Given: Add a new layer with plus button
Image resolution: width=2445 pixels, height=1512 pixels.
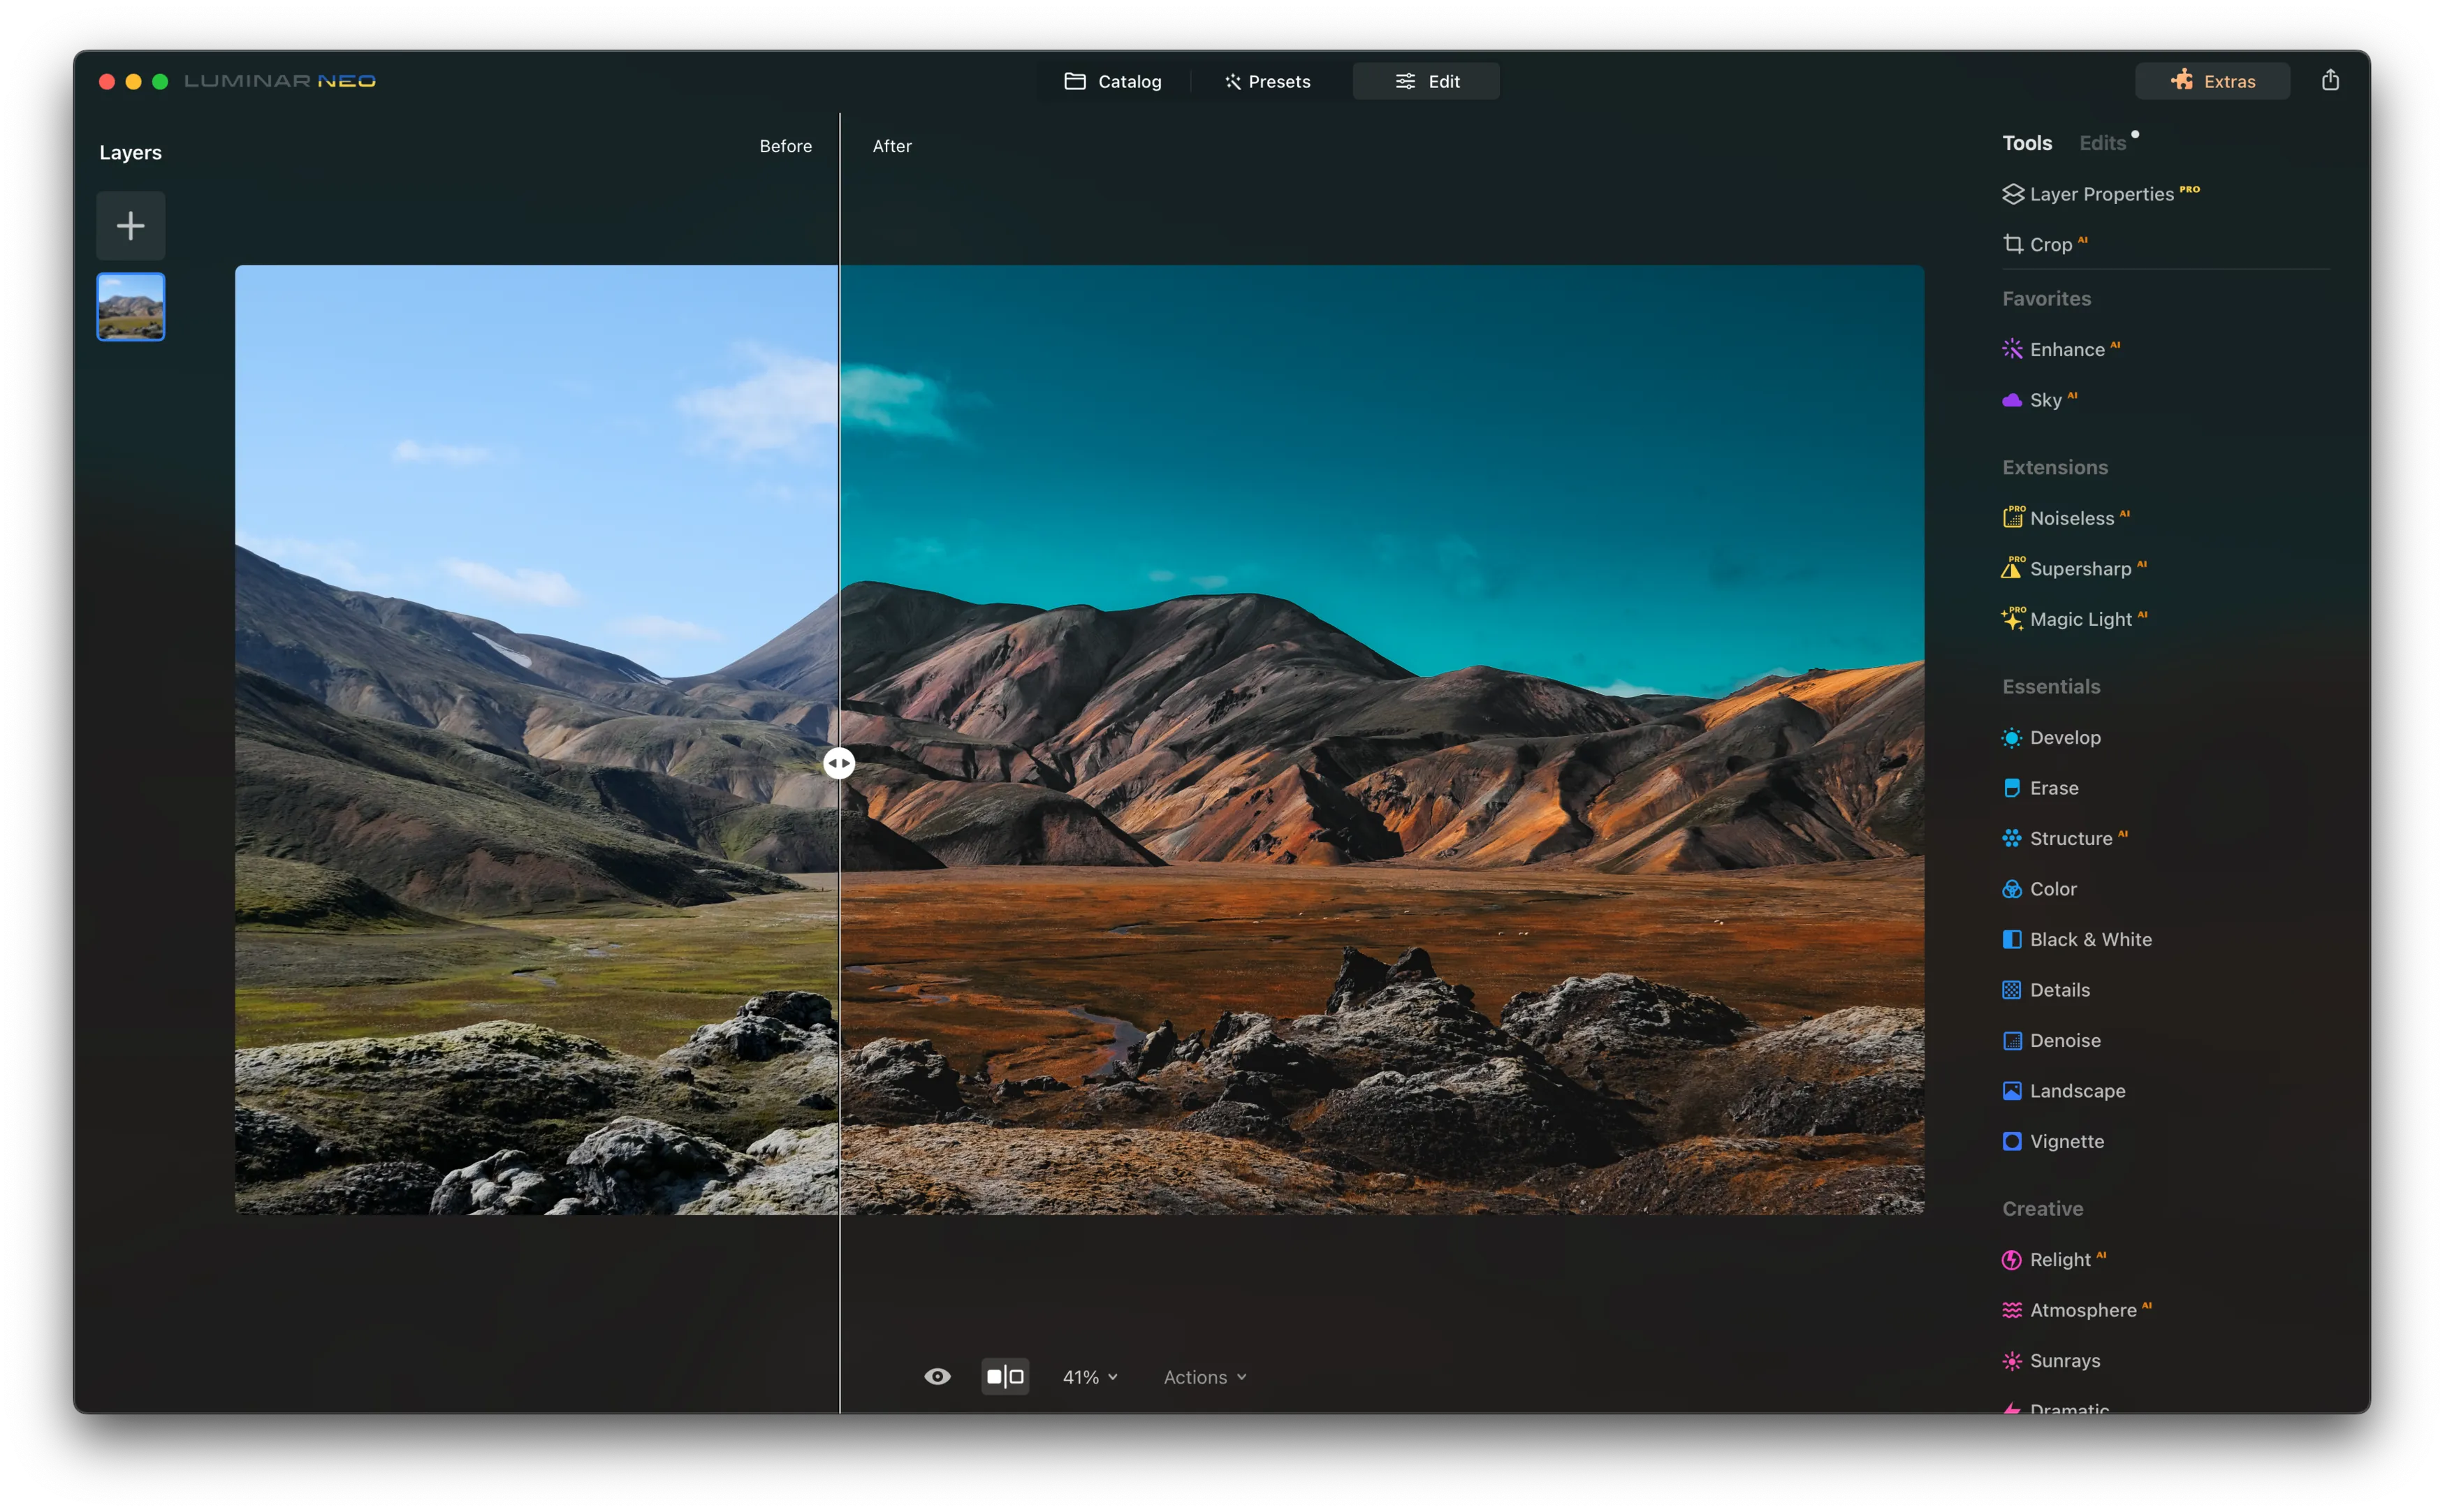Looking at the screenshot, I should pos(131,226).
